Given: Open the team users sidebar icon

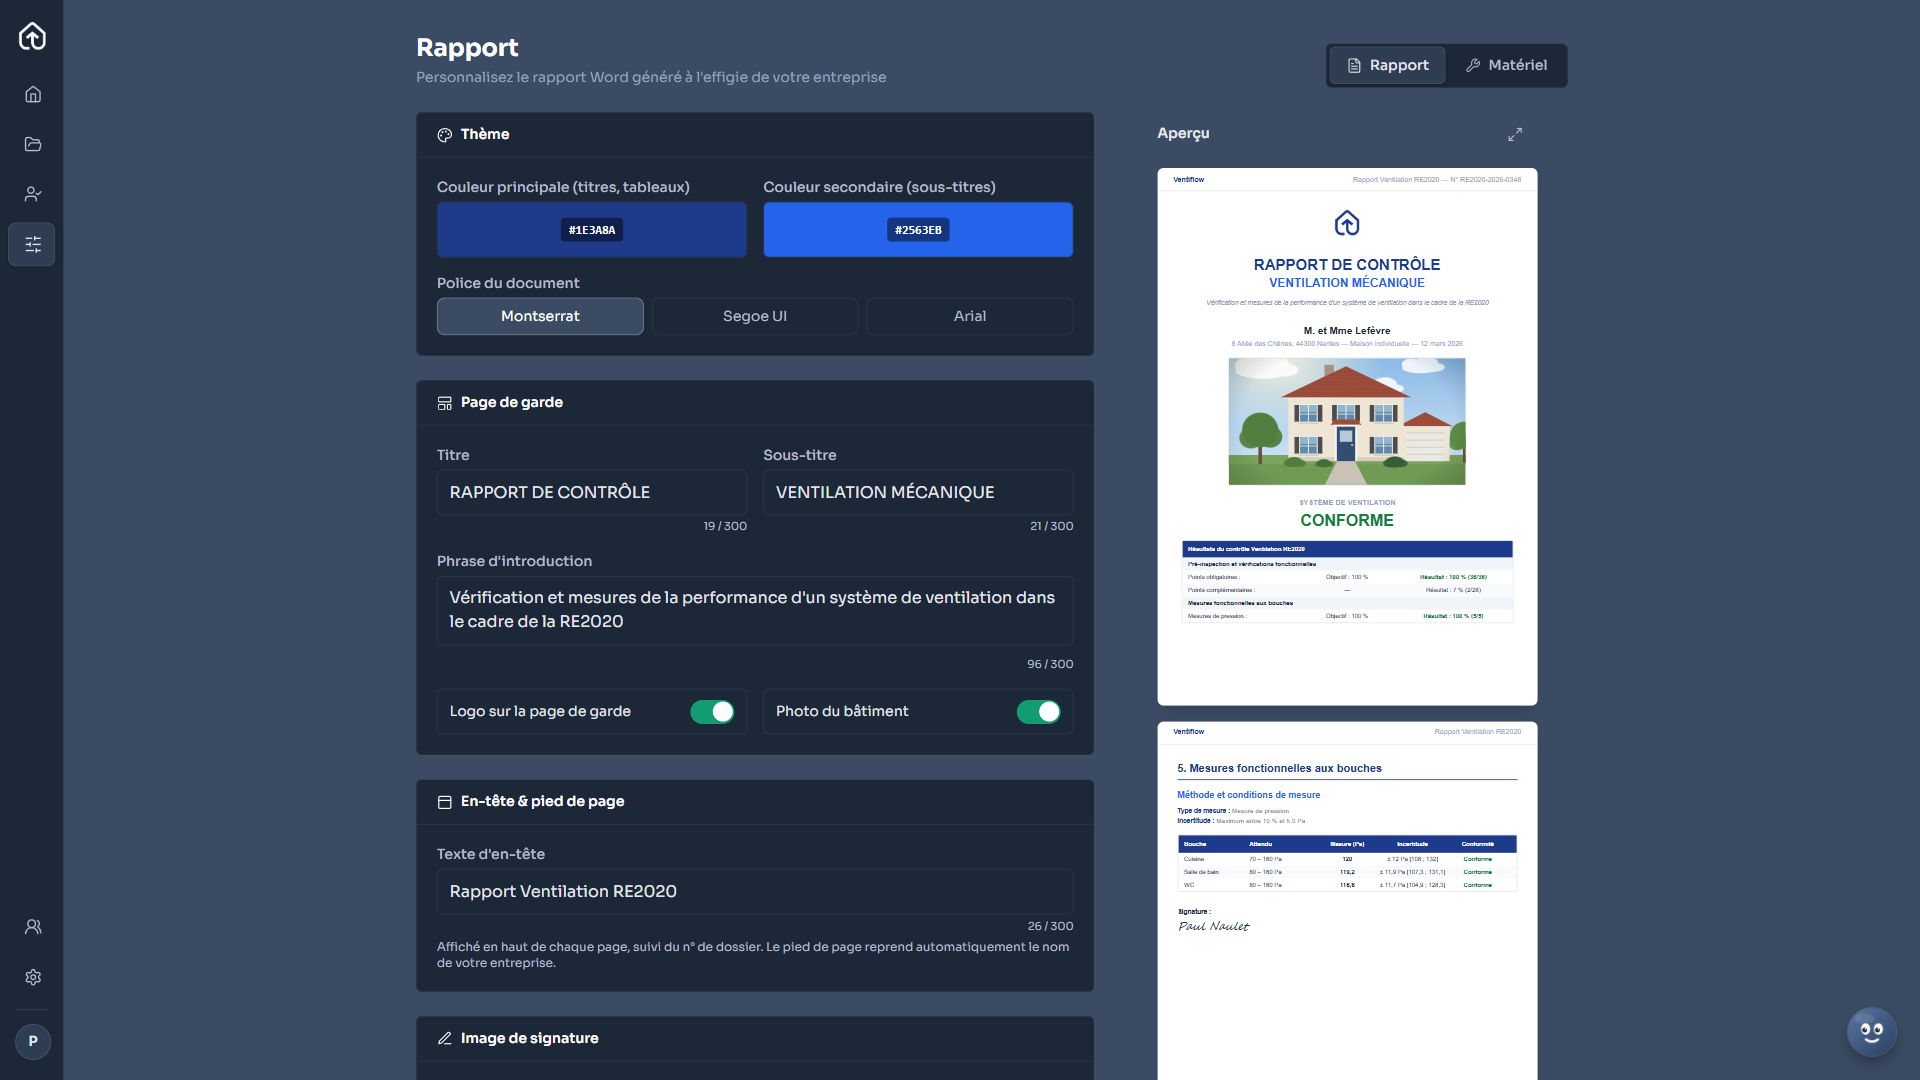Looking at the screenshot, I should 33,927.
